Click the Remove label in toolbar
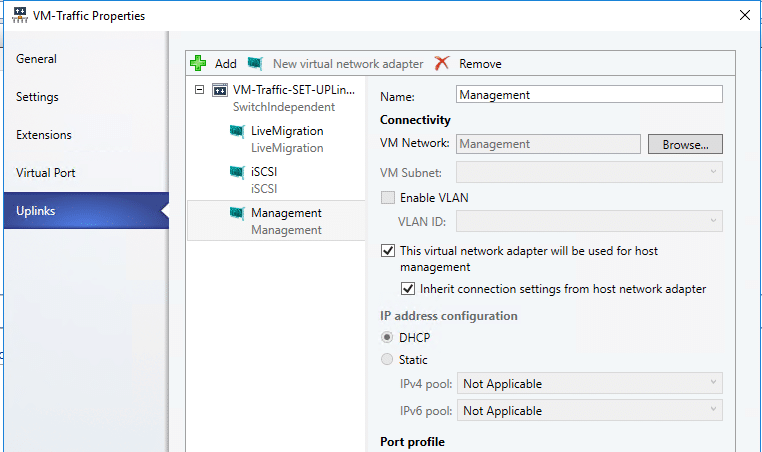The image size is (762, 452). [480, 64]
